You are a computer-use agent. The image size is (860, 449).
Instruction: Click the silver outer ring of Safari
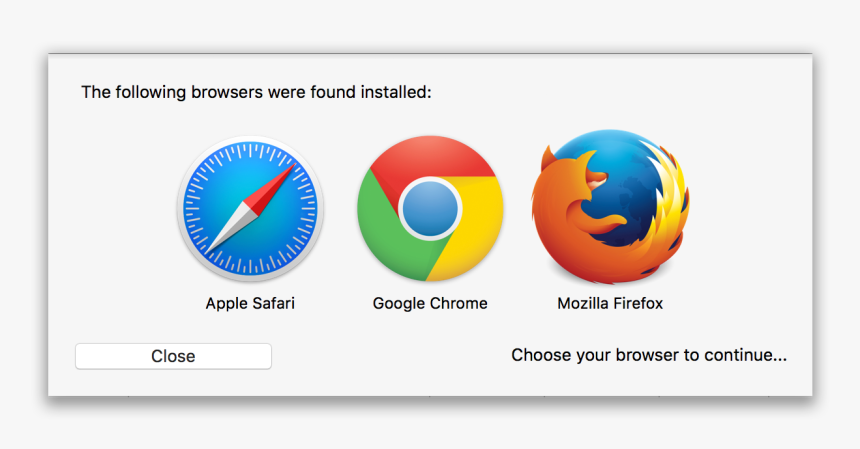(x=180, y=209)
